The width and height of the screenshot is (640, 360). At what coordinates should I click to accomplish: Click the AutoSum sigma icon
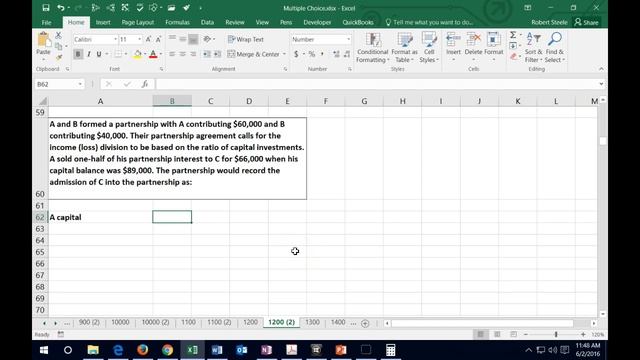point(513,35)
